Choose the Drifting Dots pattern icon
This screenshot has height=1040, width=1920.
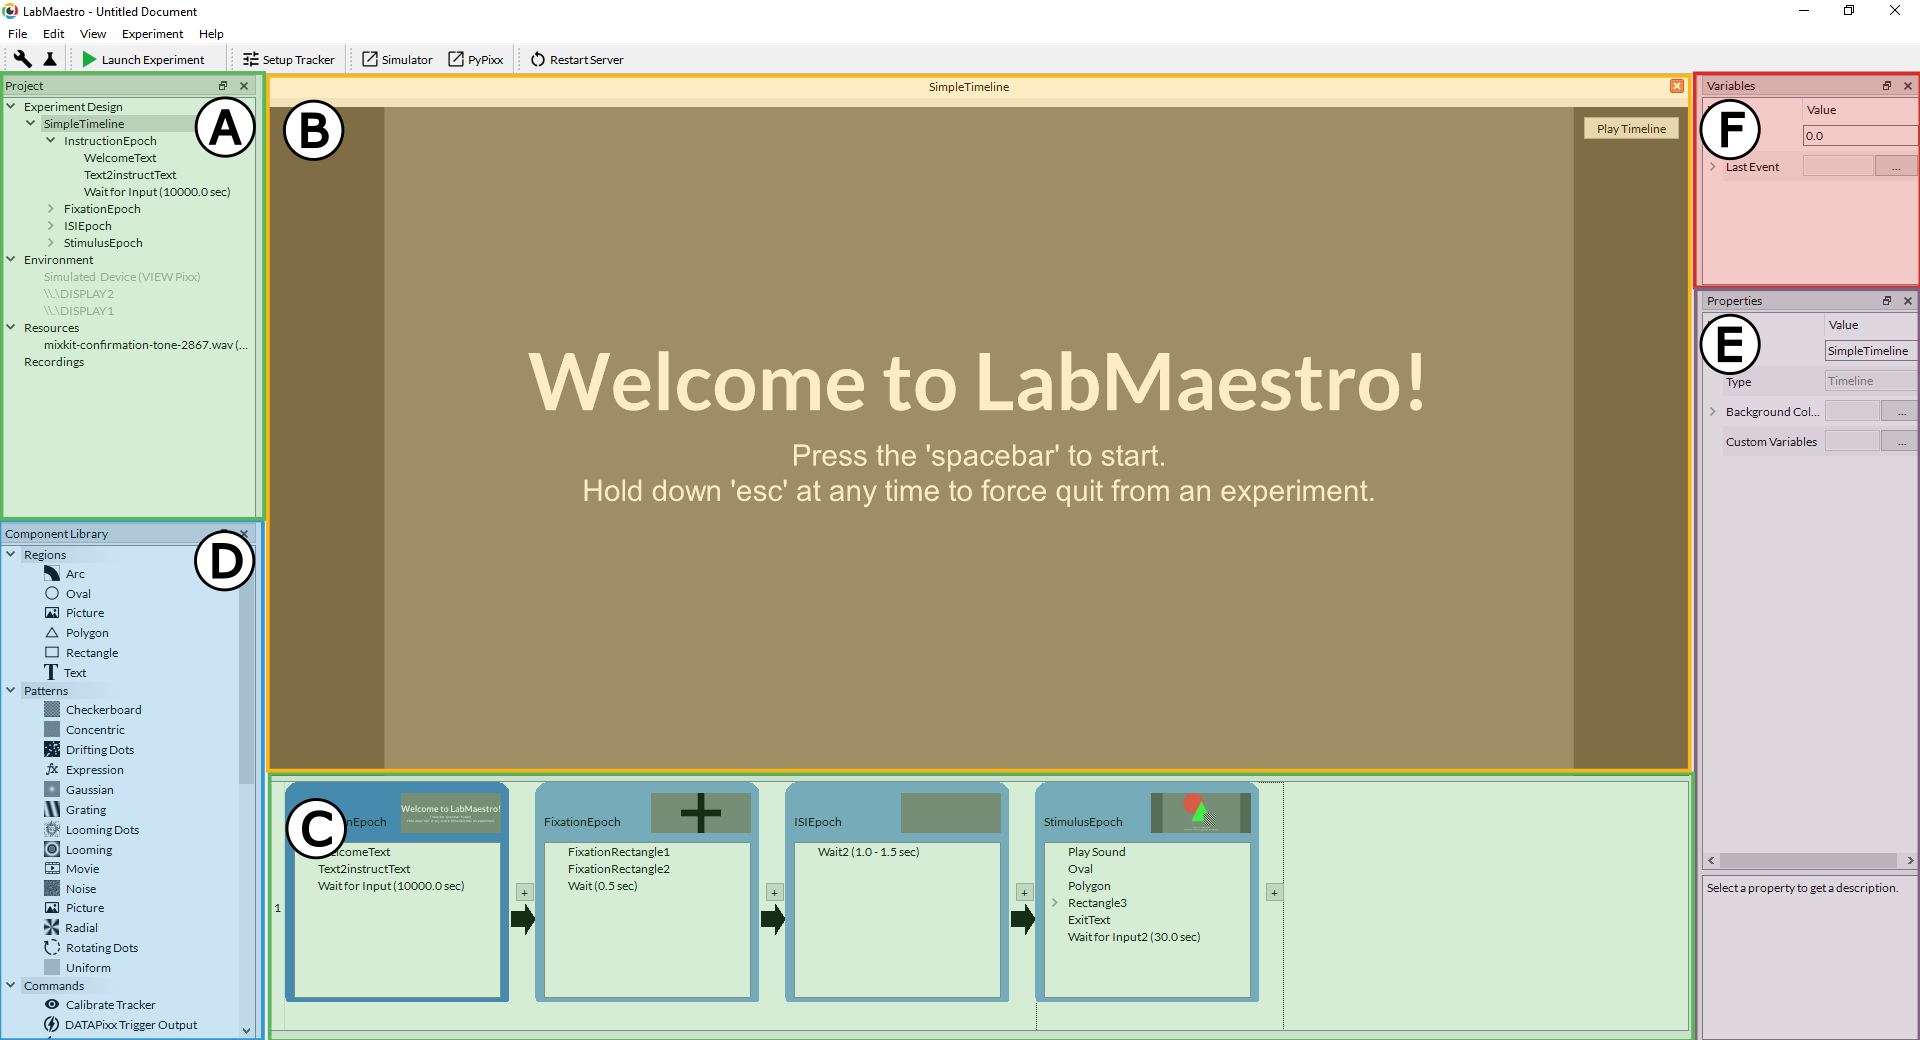(x=52, y=750)
